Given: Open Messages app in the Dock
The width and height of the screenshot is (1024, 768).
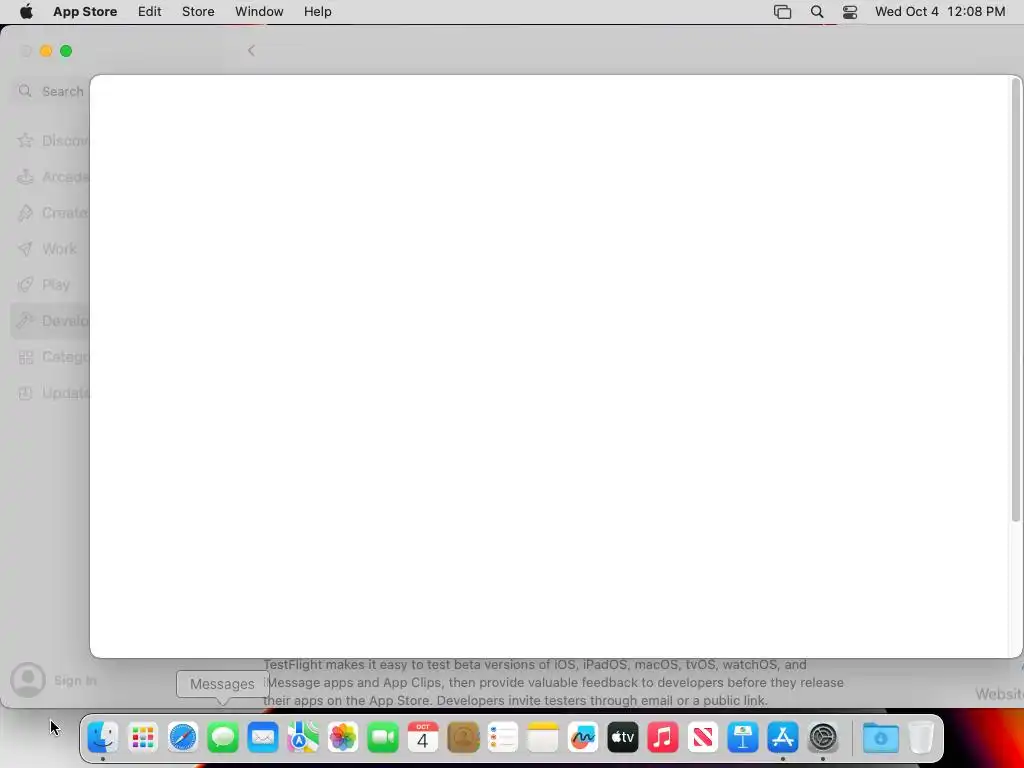Looking at the screenshot, I should point(223,738).
